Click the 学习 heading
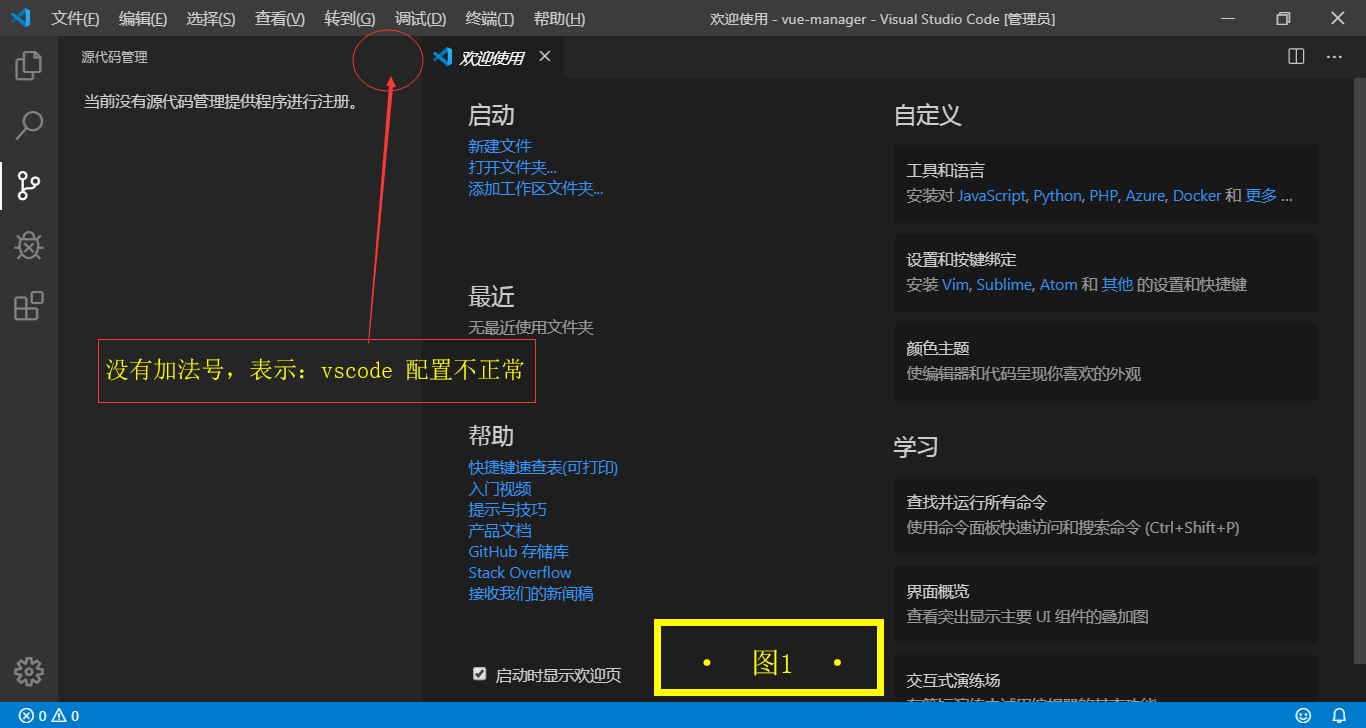Image resolution: width=1366 pixels, height=728 pixels. (x=916, y=446)
